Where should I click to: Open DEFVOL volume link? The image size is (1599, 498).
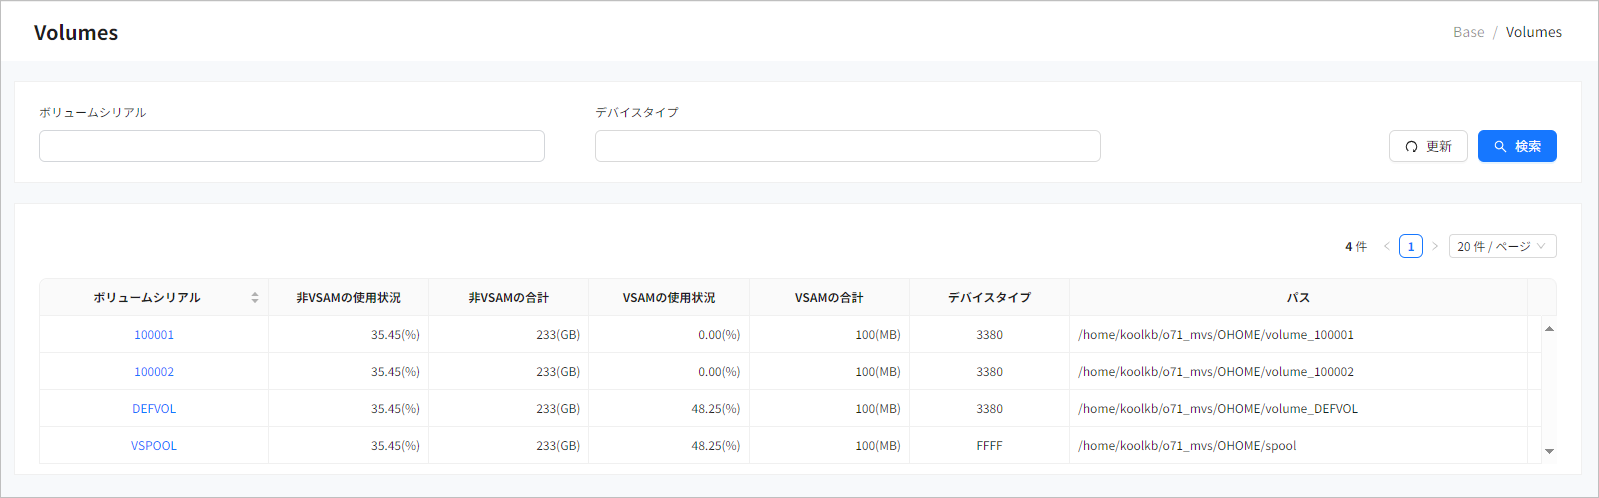point(154,409)
